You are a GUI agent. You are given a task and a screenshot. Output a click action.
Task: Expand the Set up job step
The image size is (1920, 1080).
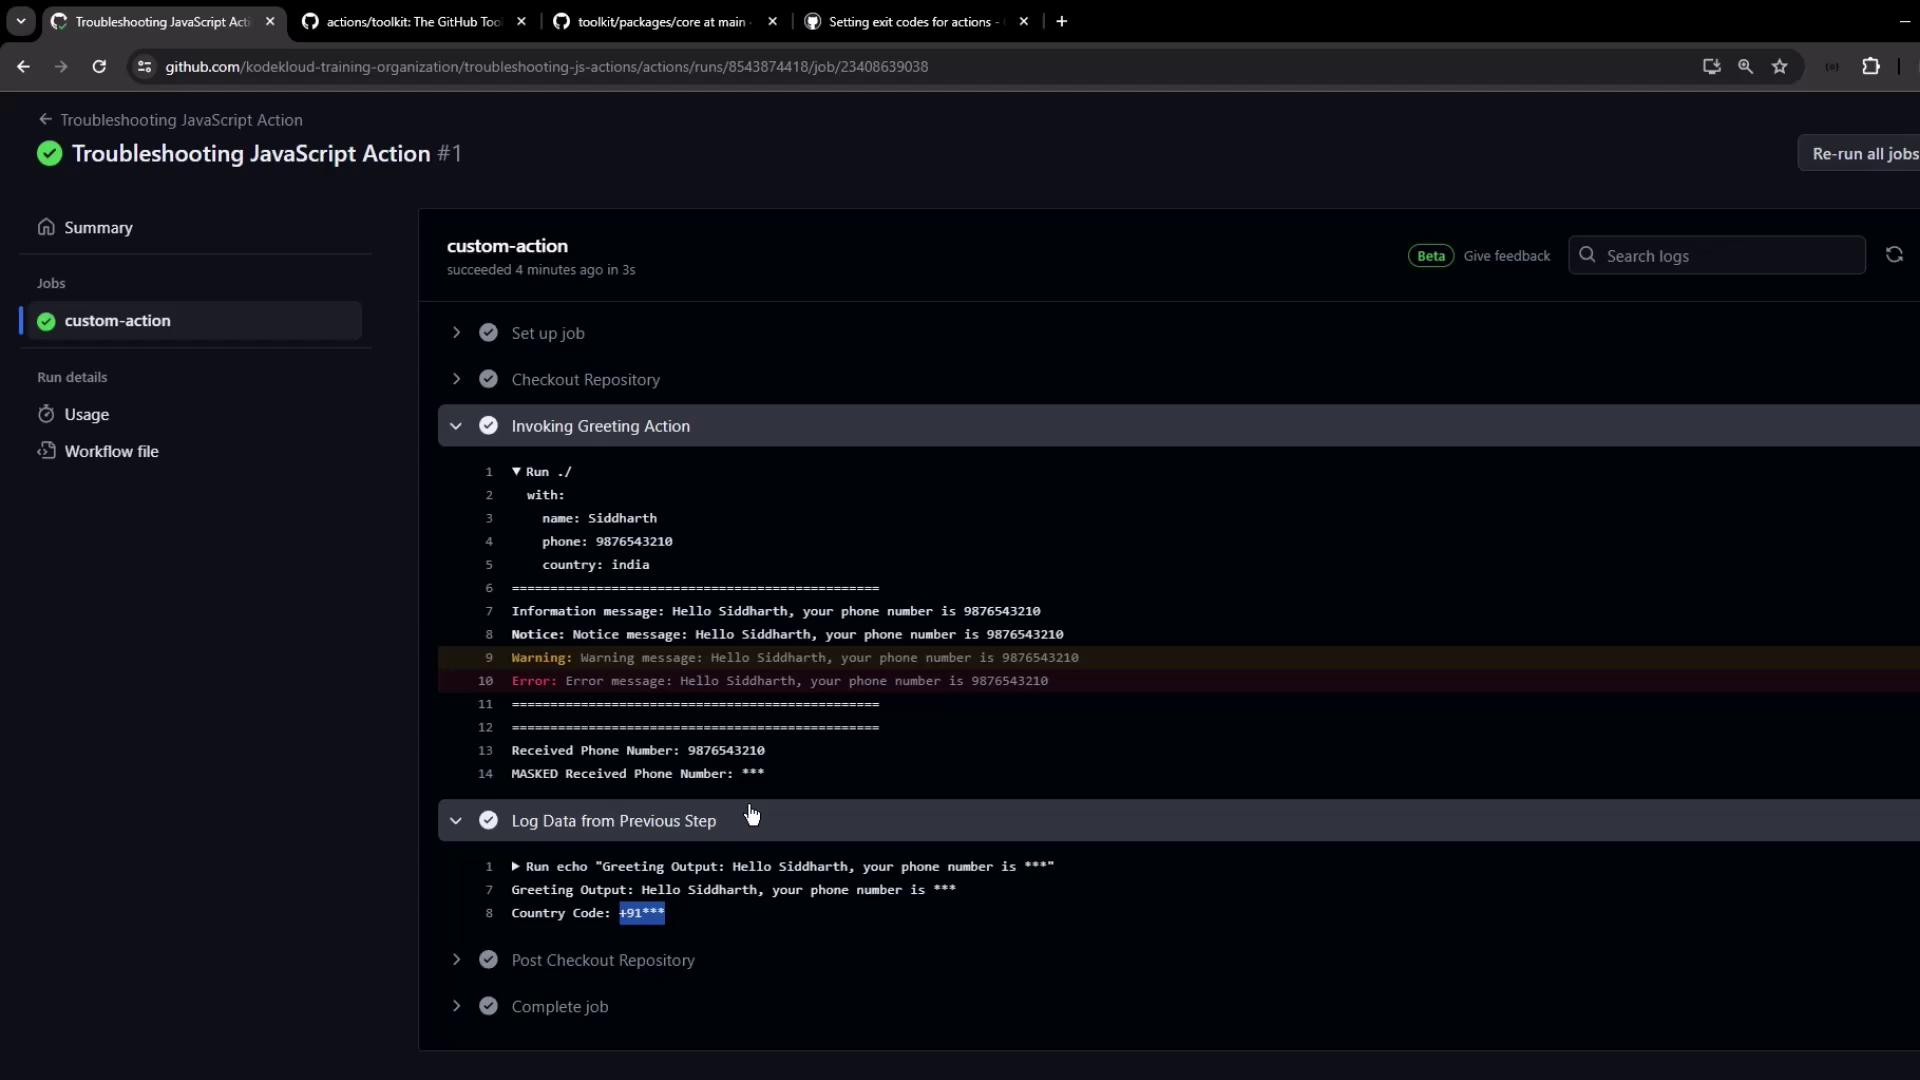tap(456, 333)
